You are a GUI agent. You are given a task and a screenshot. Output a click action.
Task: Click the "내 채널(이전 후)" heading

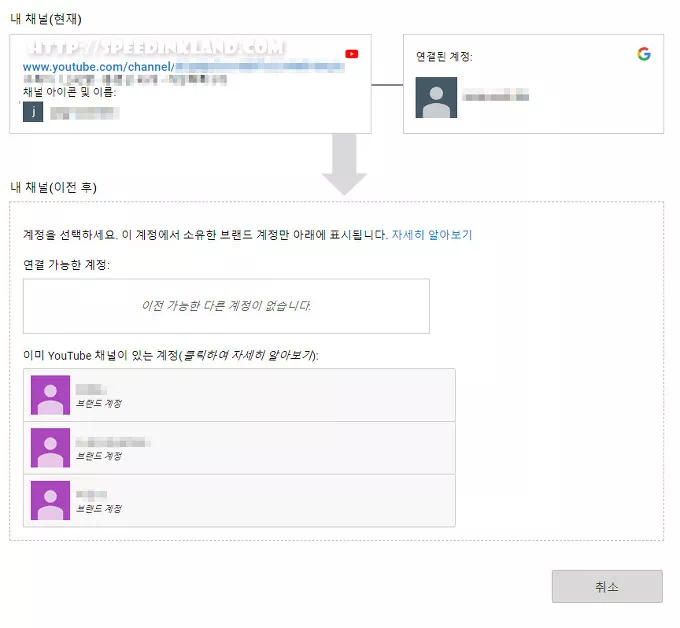point(53,187)
